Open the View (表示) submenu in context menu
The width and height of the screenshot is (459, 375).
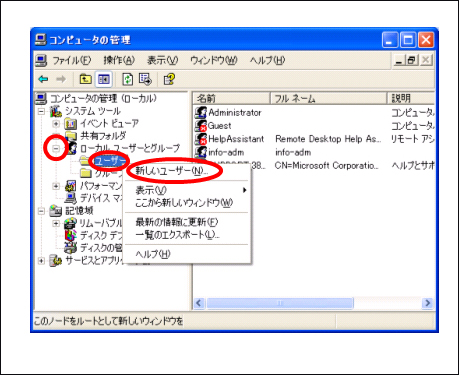coord(187,190)
